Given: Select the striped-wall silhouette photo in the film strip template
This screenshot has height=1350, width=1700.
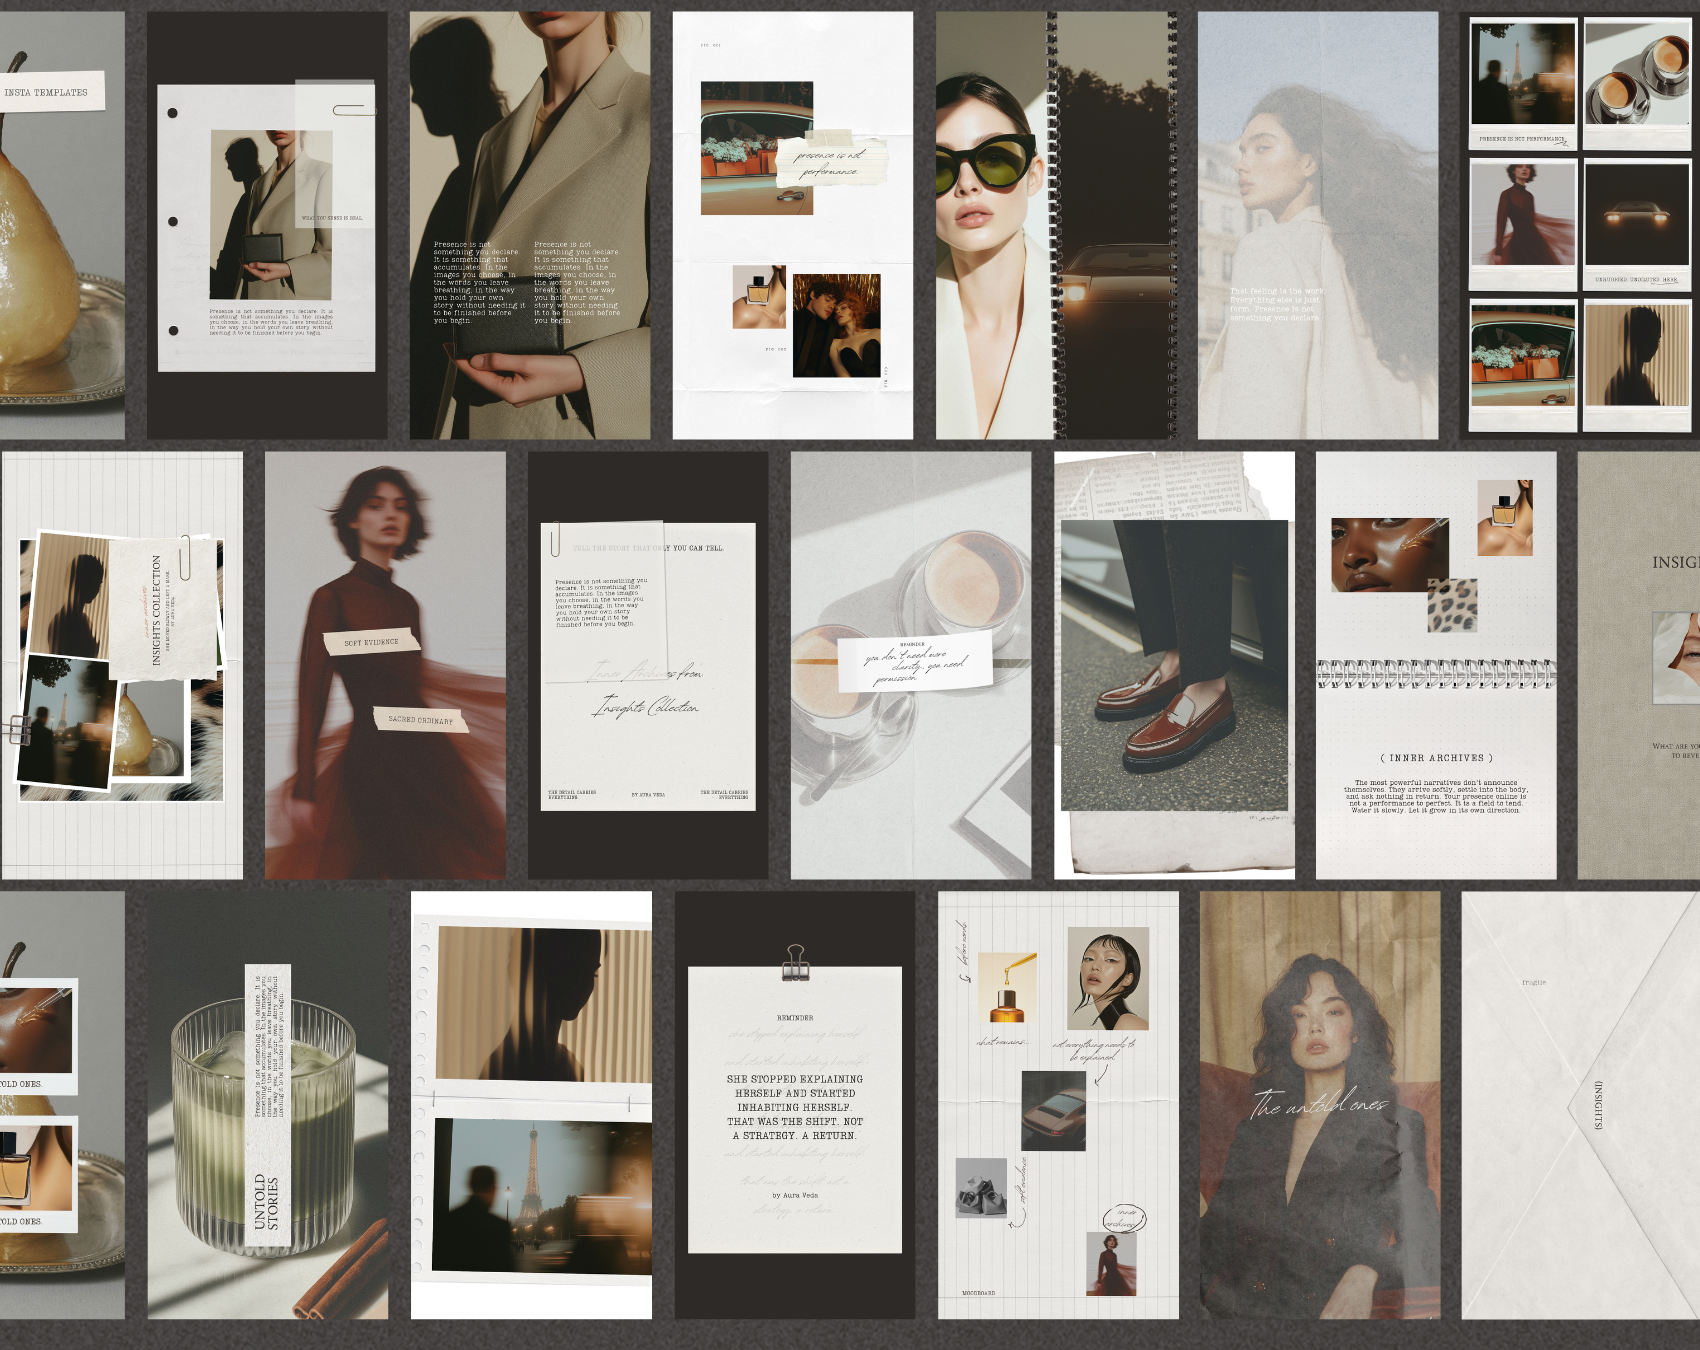Looking at the screenshot, I should (x=544, y=1003).
